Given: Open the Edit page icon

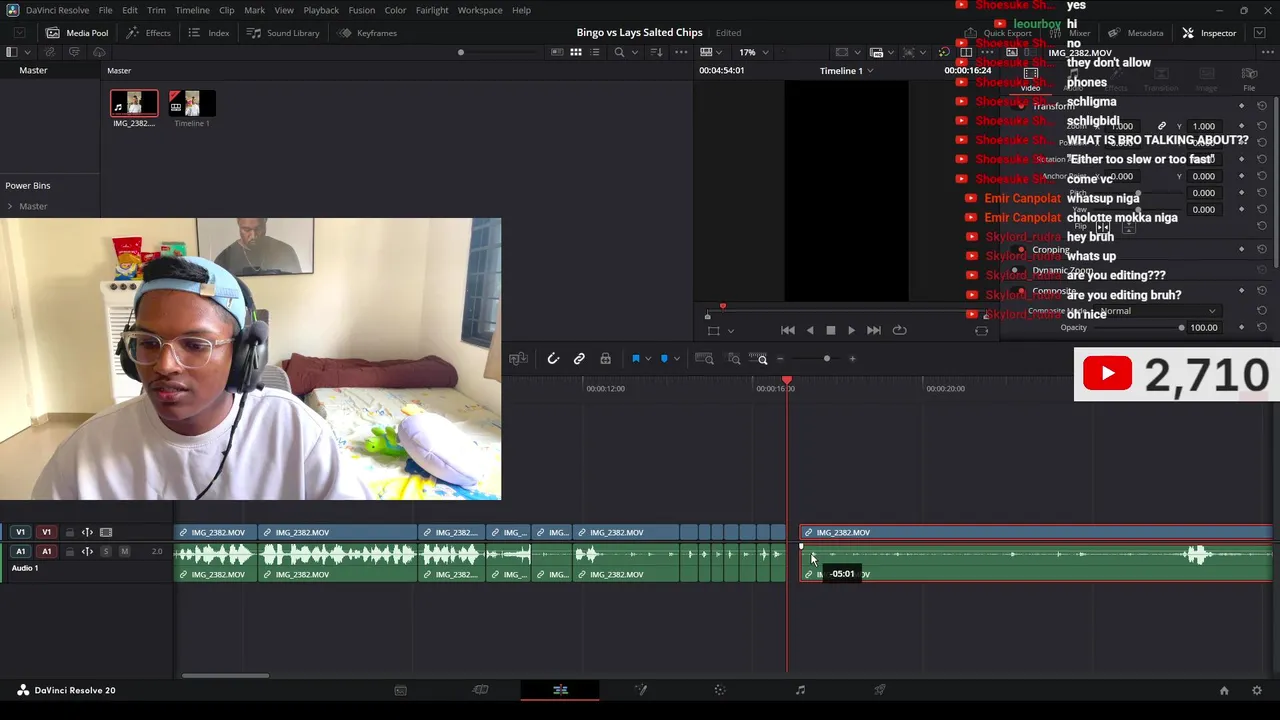Looking at the screenshot, I should point(560,690).
